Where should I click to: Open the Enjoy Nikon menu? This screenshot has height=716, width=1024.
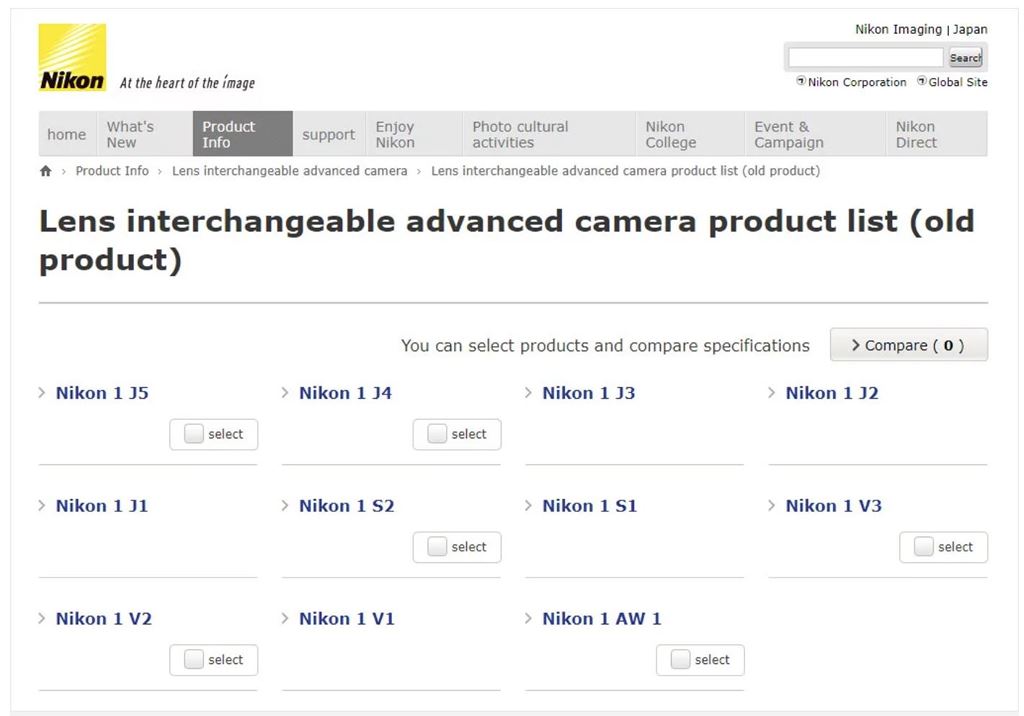pyautogui.click(x=414, y=134)
